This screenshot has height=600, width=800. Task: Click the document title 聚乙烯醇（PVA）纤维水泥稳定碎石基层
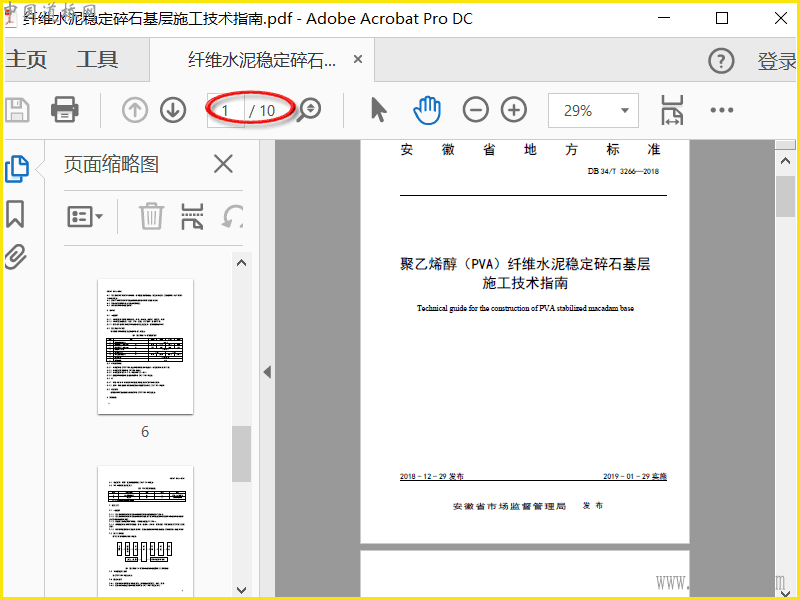(525, 264)
